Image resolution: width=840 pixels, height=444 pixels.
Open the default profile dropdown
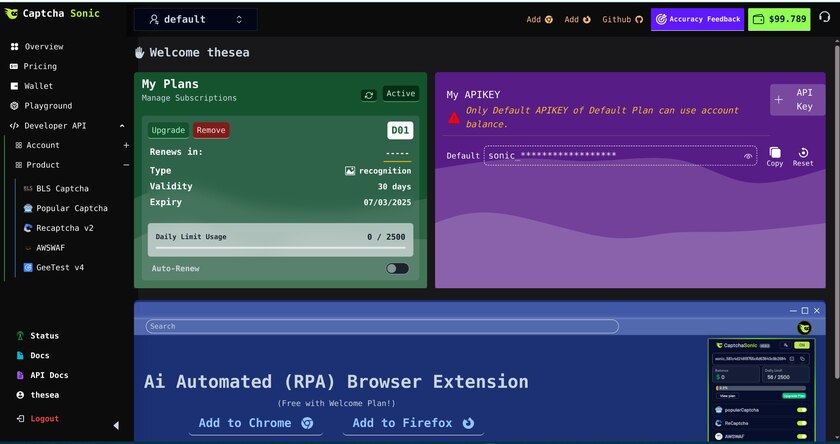click(x=195, y=19)
